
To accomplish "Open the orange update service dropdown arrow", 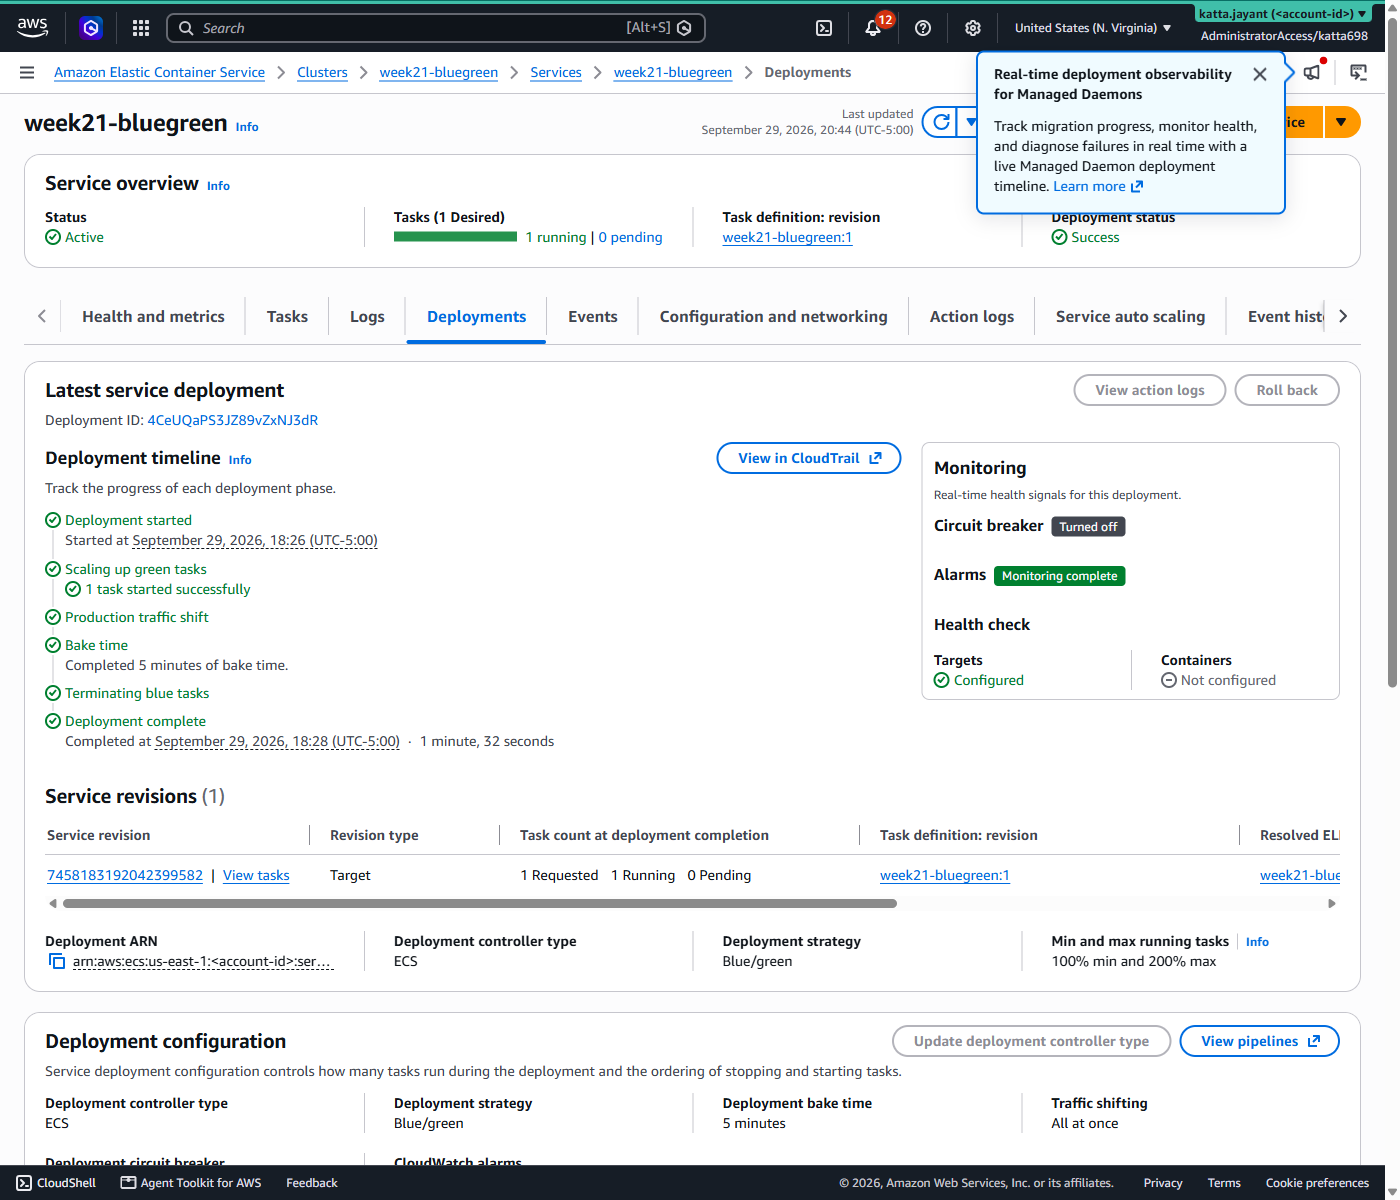I will [x=1341, y=122].
